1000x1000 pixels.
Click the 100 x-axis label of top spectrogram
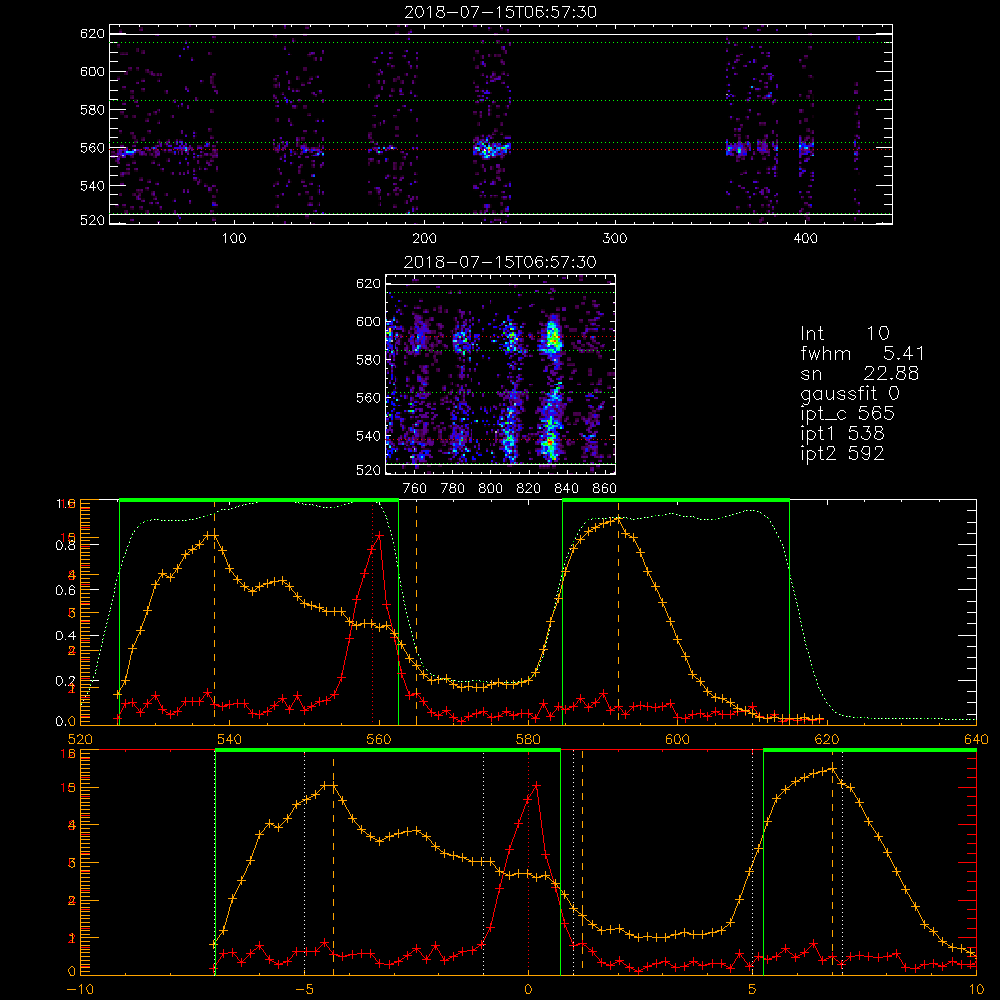pos(234,239)
